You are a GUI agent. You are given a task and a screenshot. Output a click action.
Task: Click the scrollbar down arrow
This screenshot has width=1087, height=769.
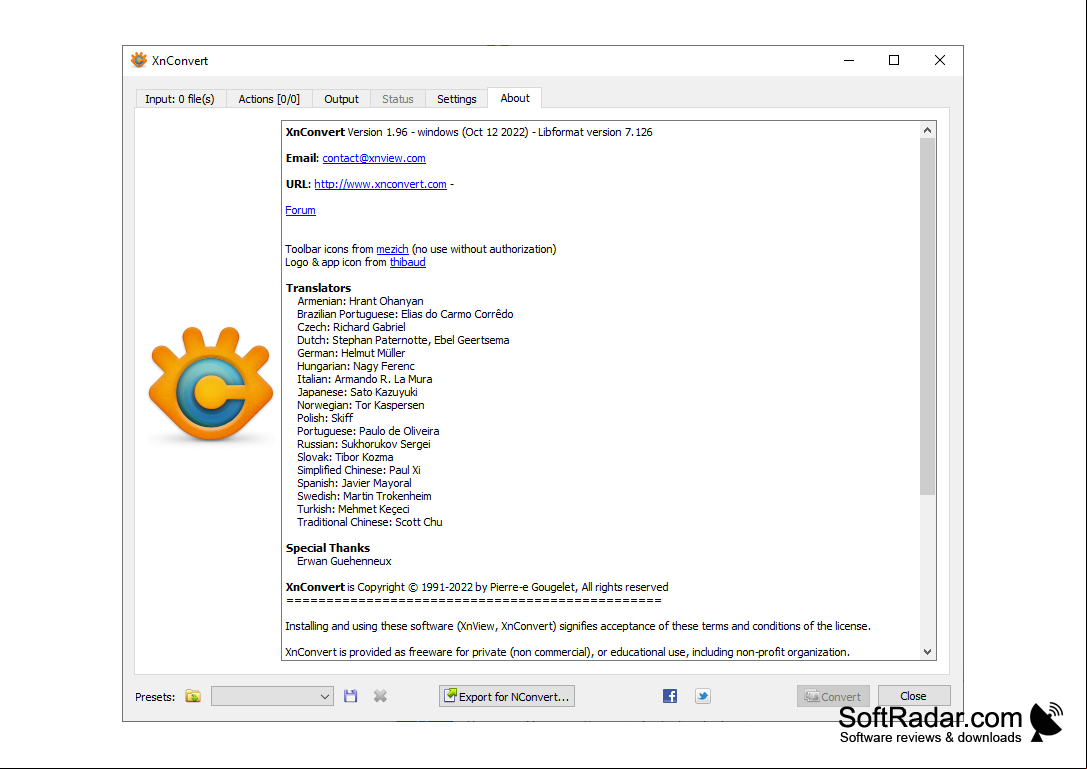(928, 652)
